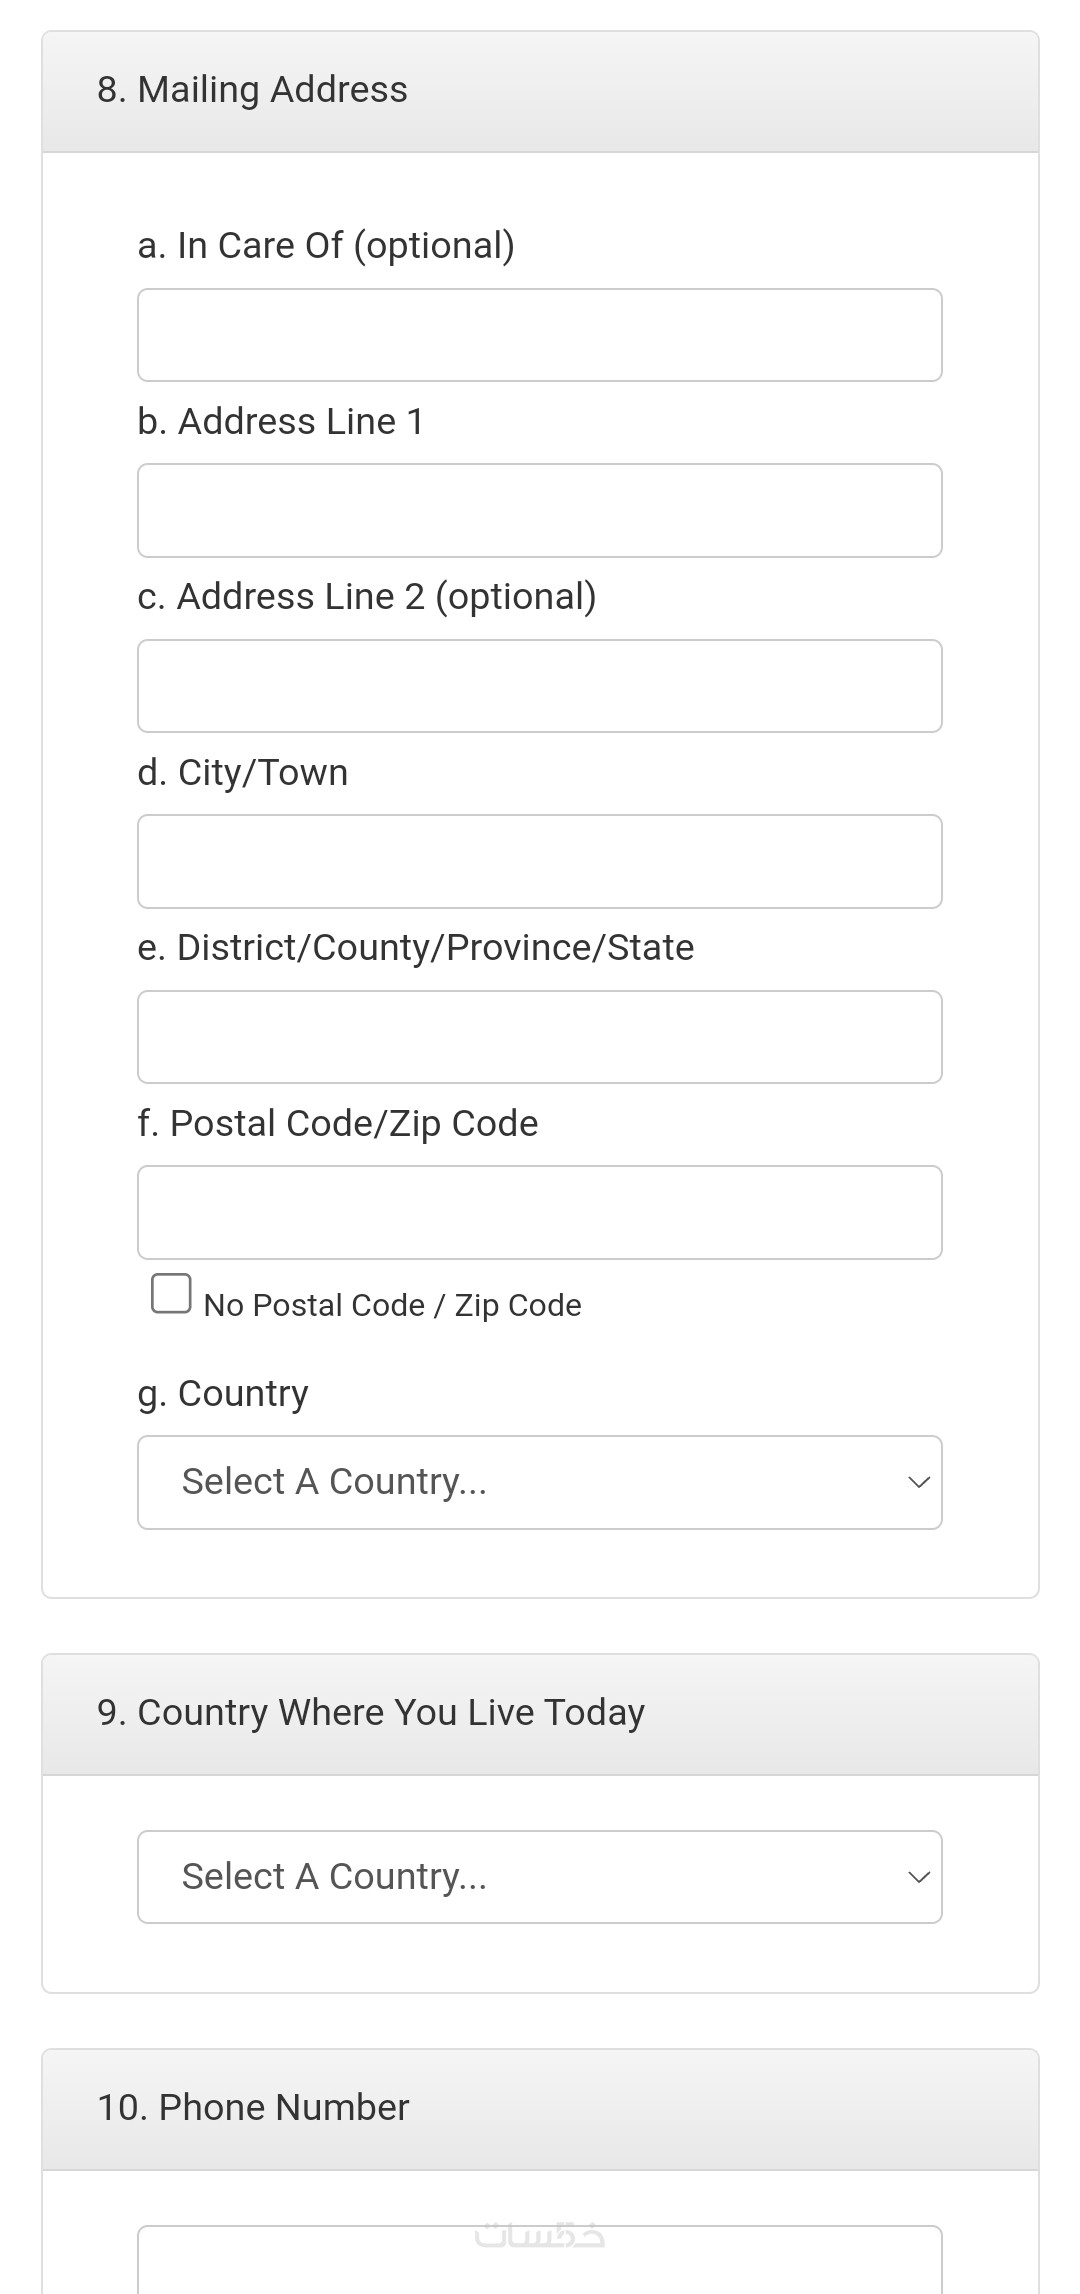
Task: Tick the No Postal Code checkbox
Action: click(171, 1293)
